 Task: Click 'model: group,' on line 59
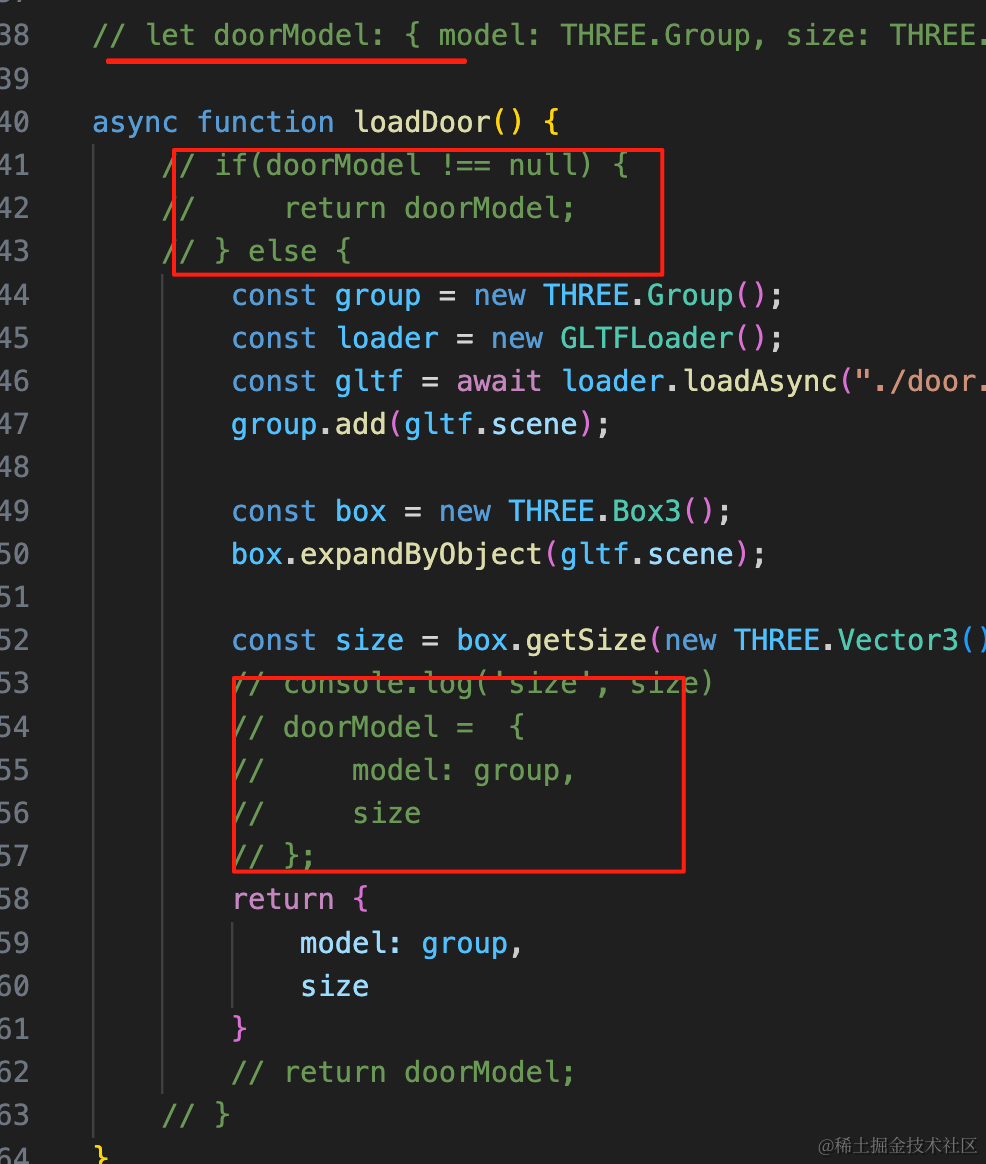click(411, 944)
